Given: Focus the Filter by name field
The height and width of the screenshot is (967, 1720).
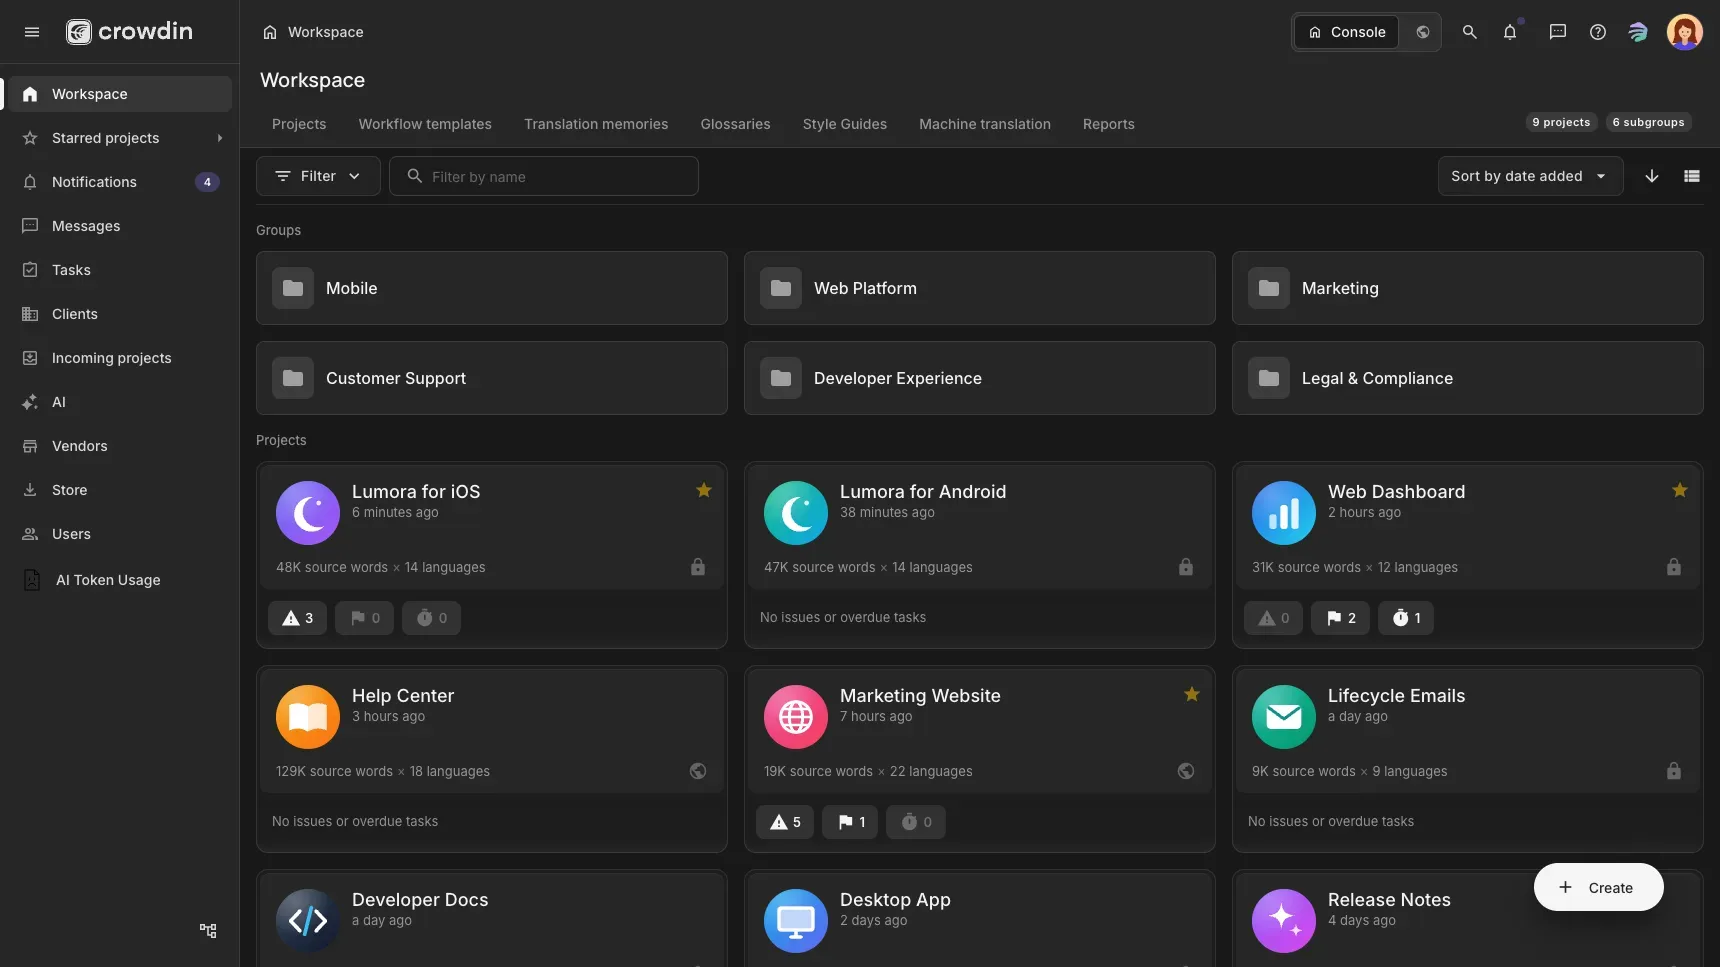Looking at the screenshot, I should 544,176.
